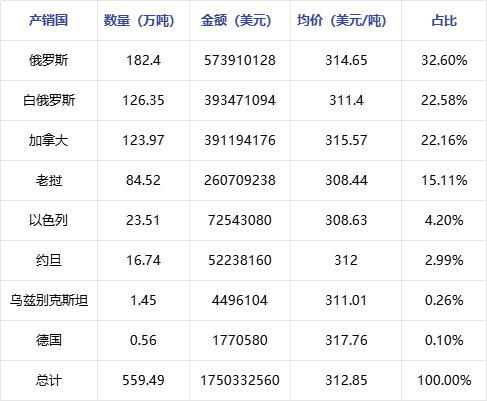Select the 乌兹别克斯坦 row label
The image size is (487, 401).
tap(49, 300)
